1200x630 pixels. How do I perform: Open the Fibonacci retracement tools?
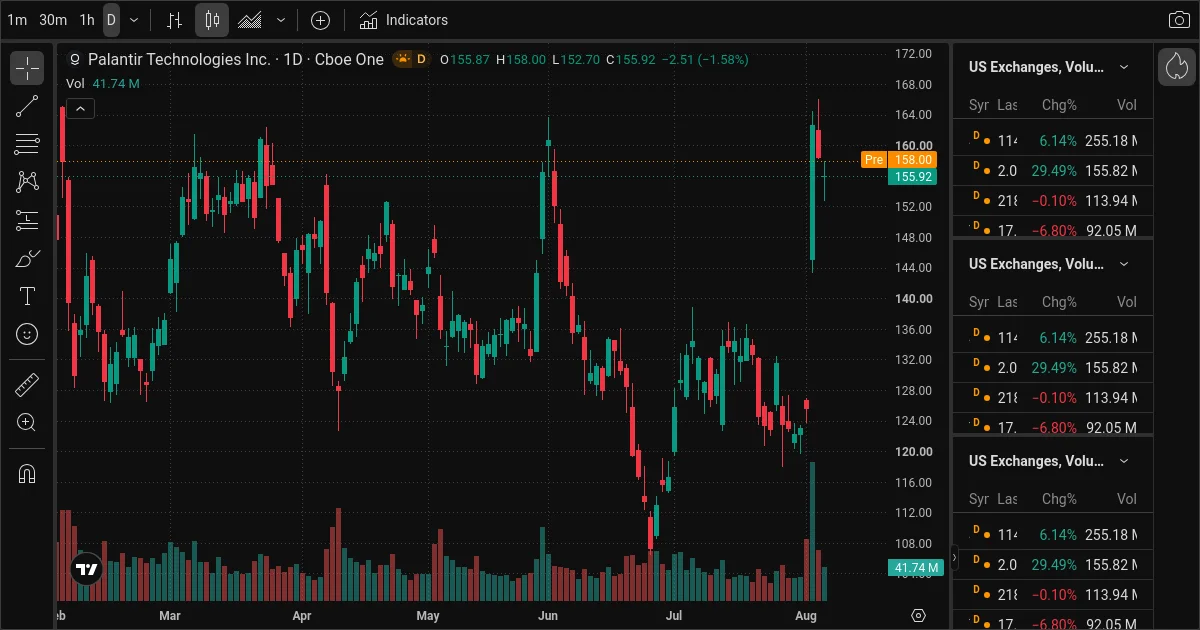point(27,144)
